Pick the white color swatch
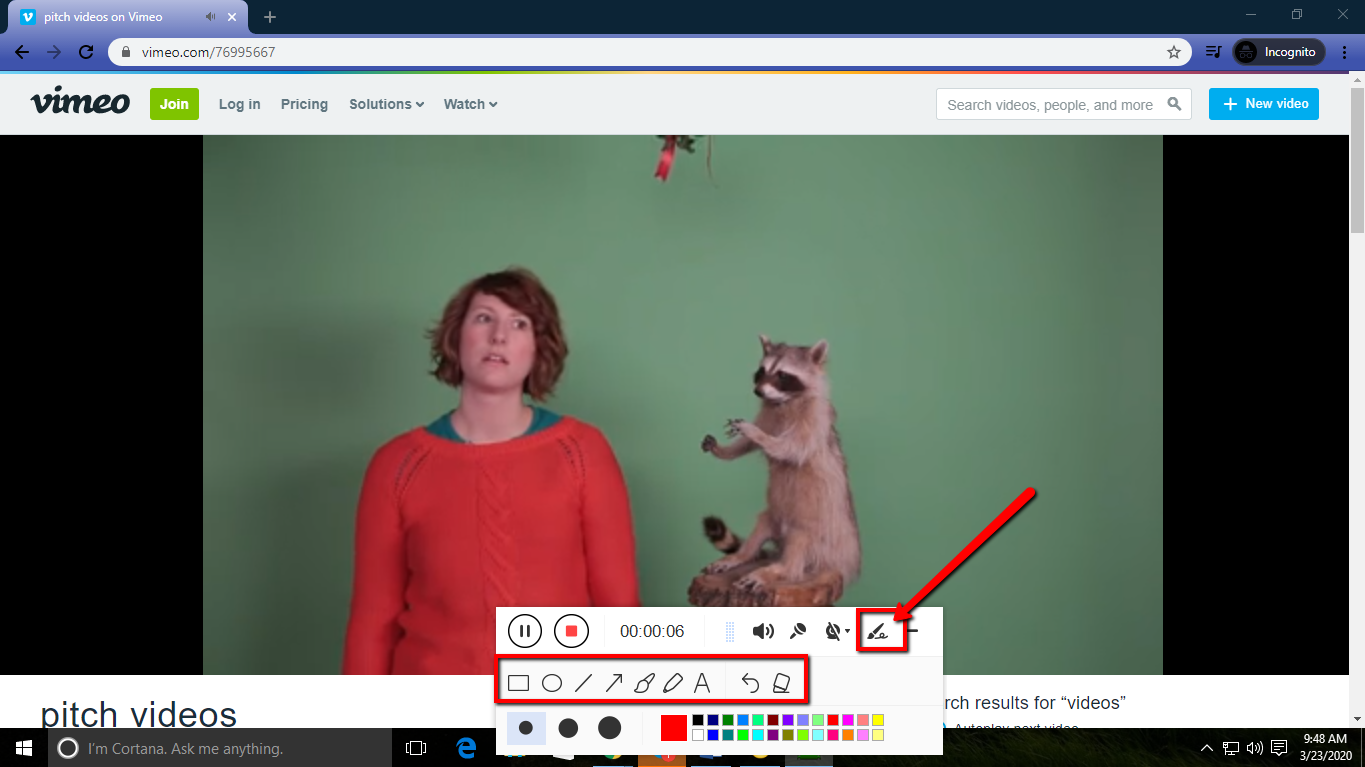Screen dimensions: 1365x767 click(698, 735)
